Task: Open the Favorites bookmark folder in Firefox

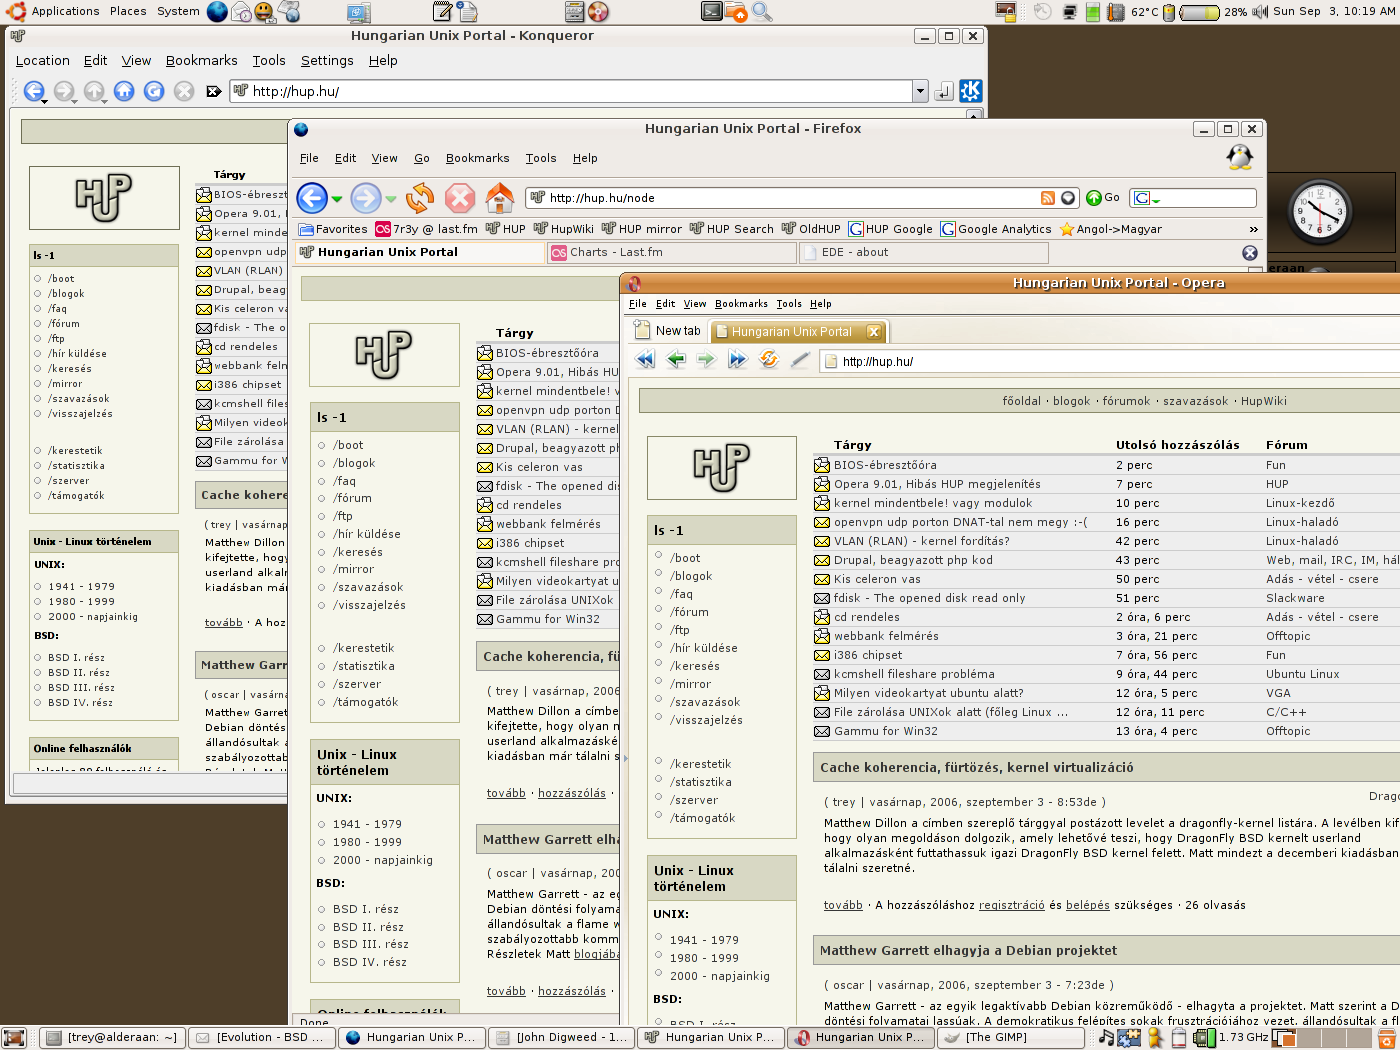Action: (333, 229)
